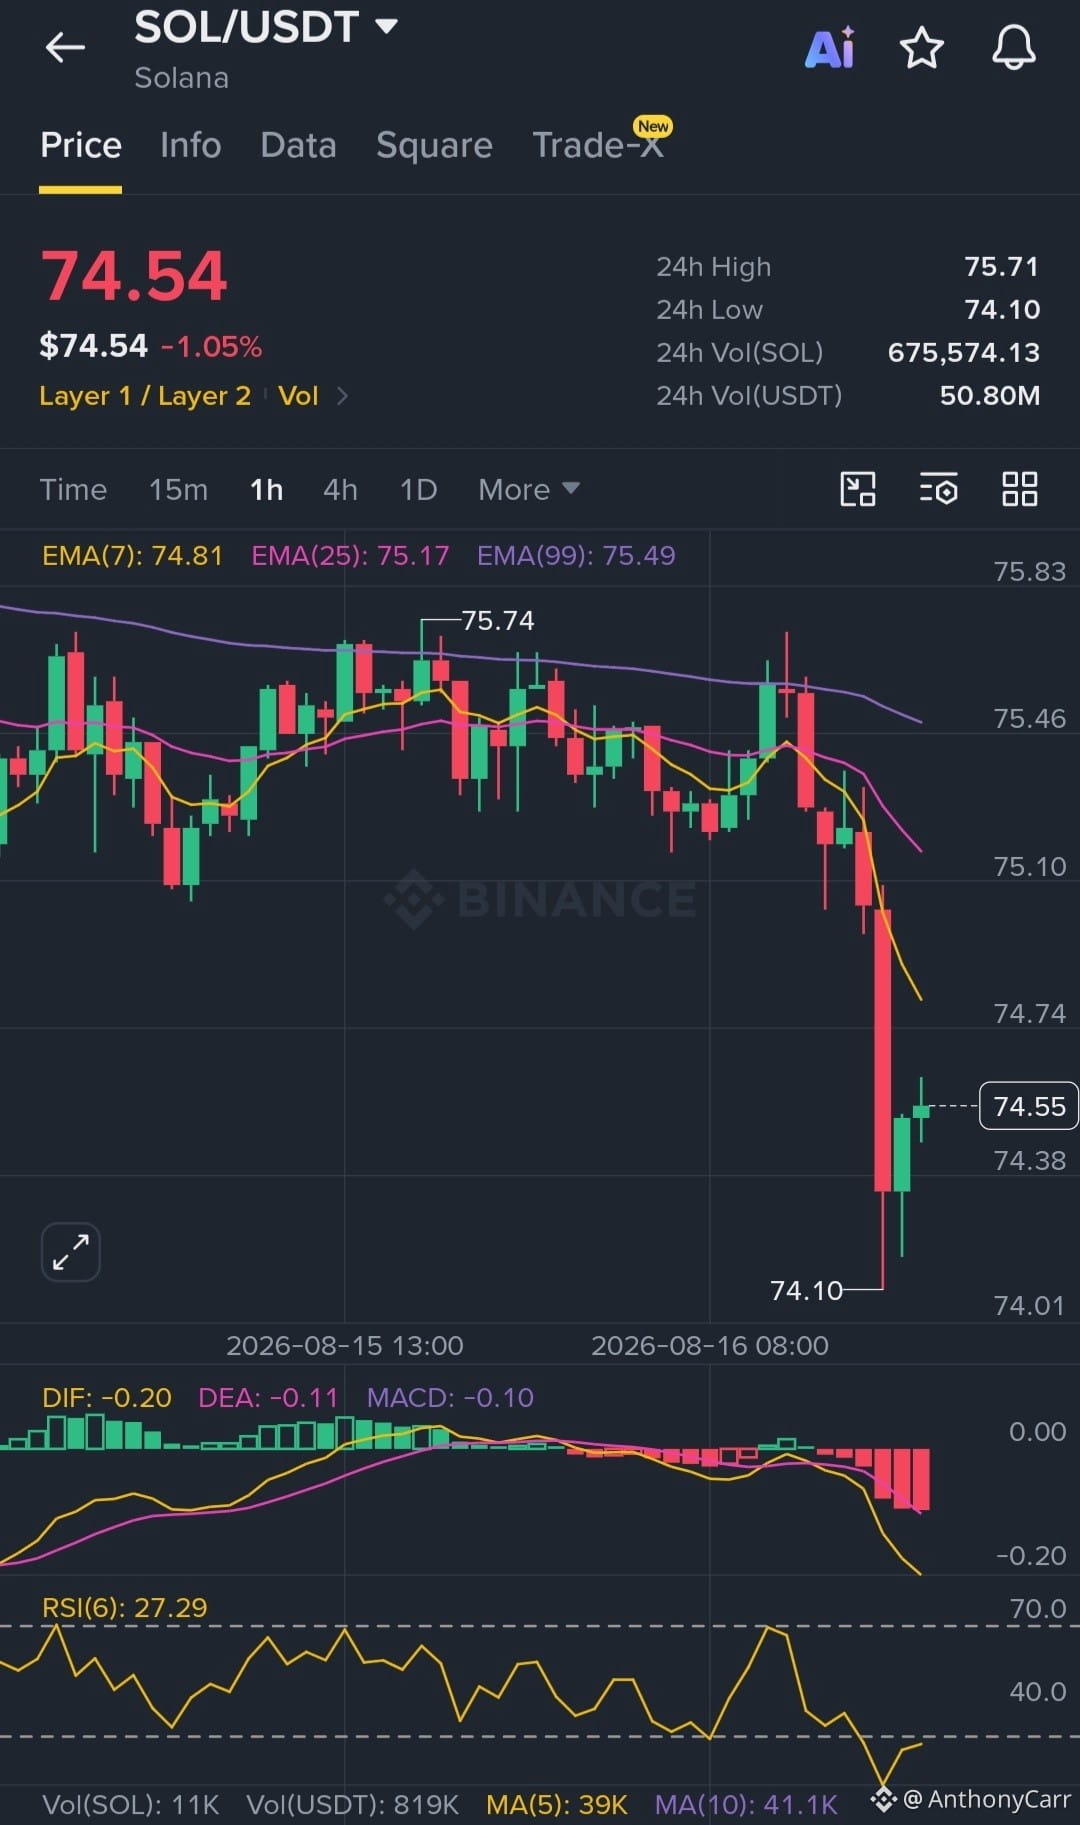Tap the EMA(7): 74.81 indicator label

coord(132,556)
